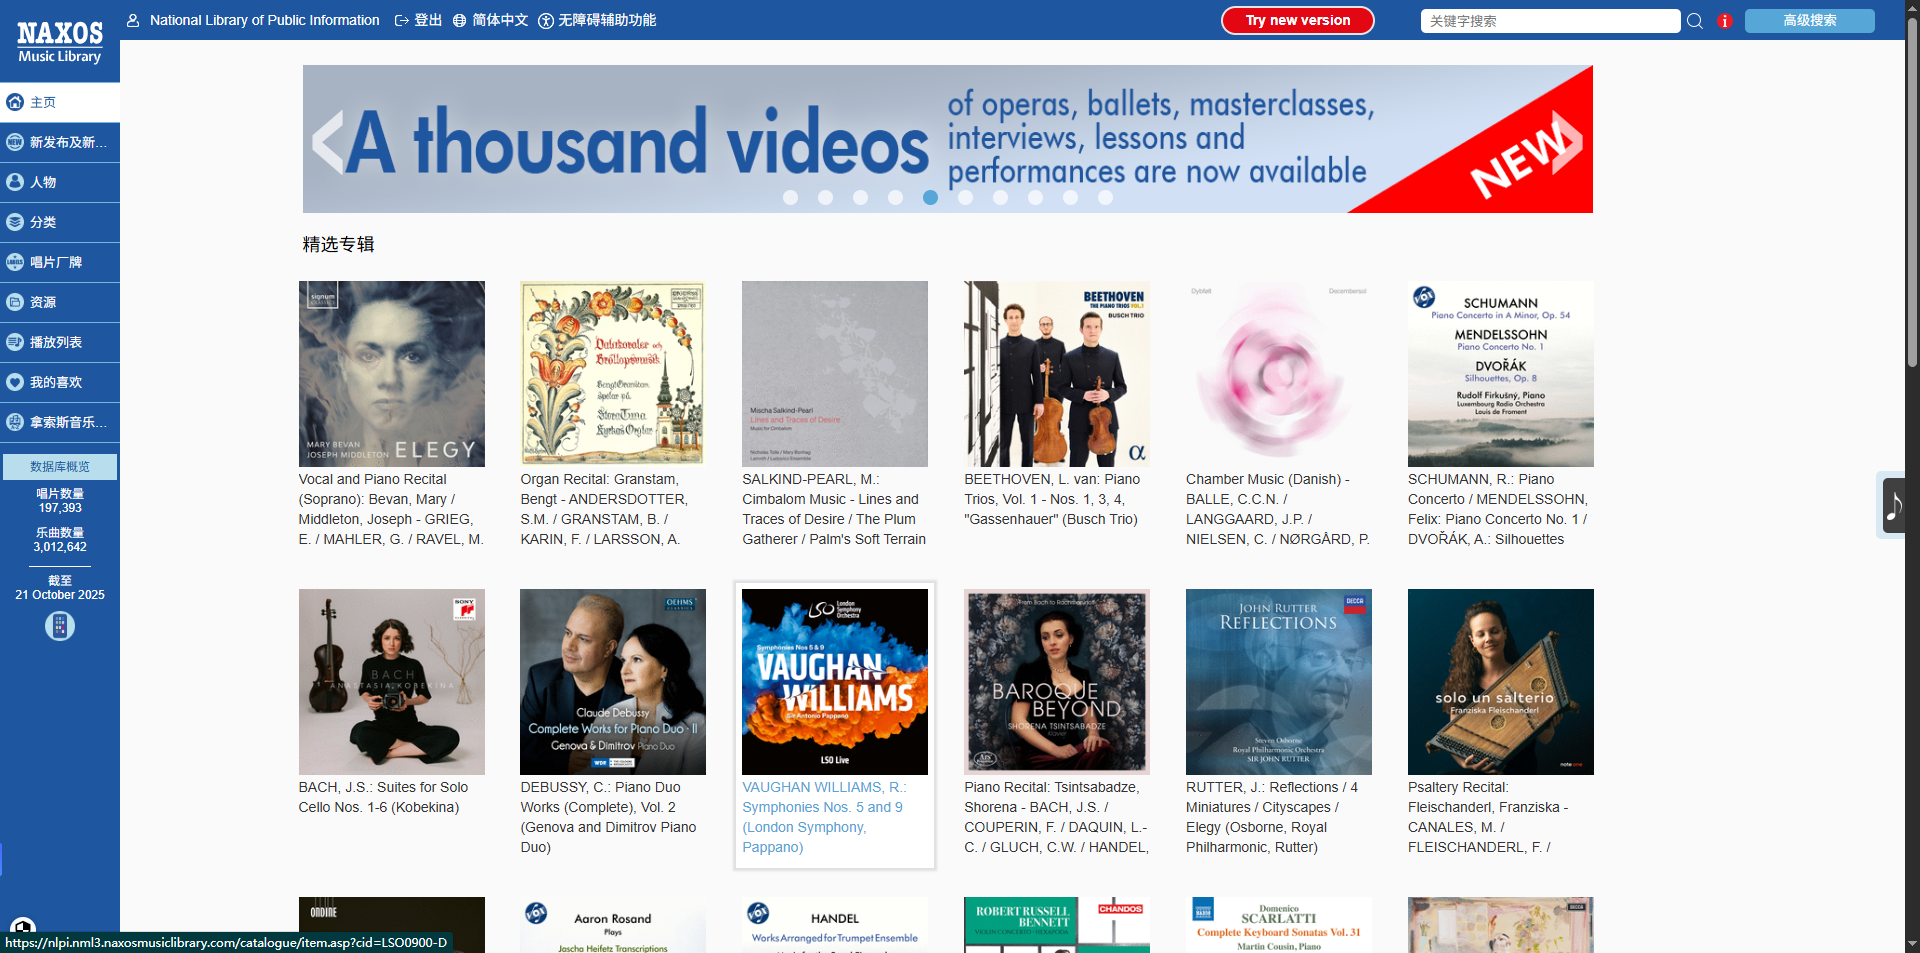Click the keyword search input field
This screenshot has height=953, width=1920.
point(1549,21)
